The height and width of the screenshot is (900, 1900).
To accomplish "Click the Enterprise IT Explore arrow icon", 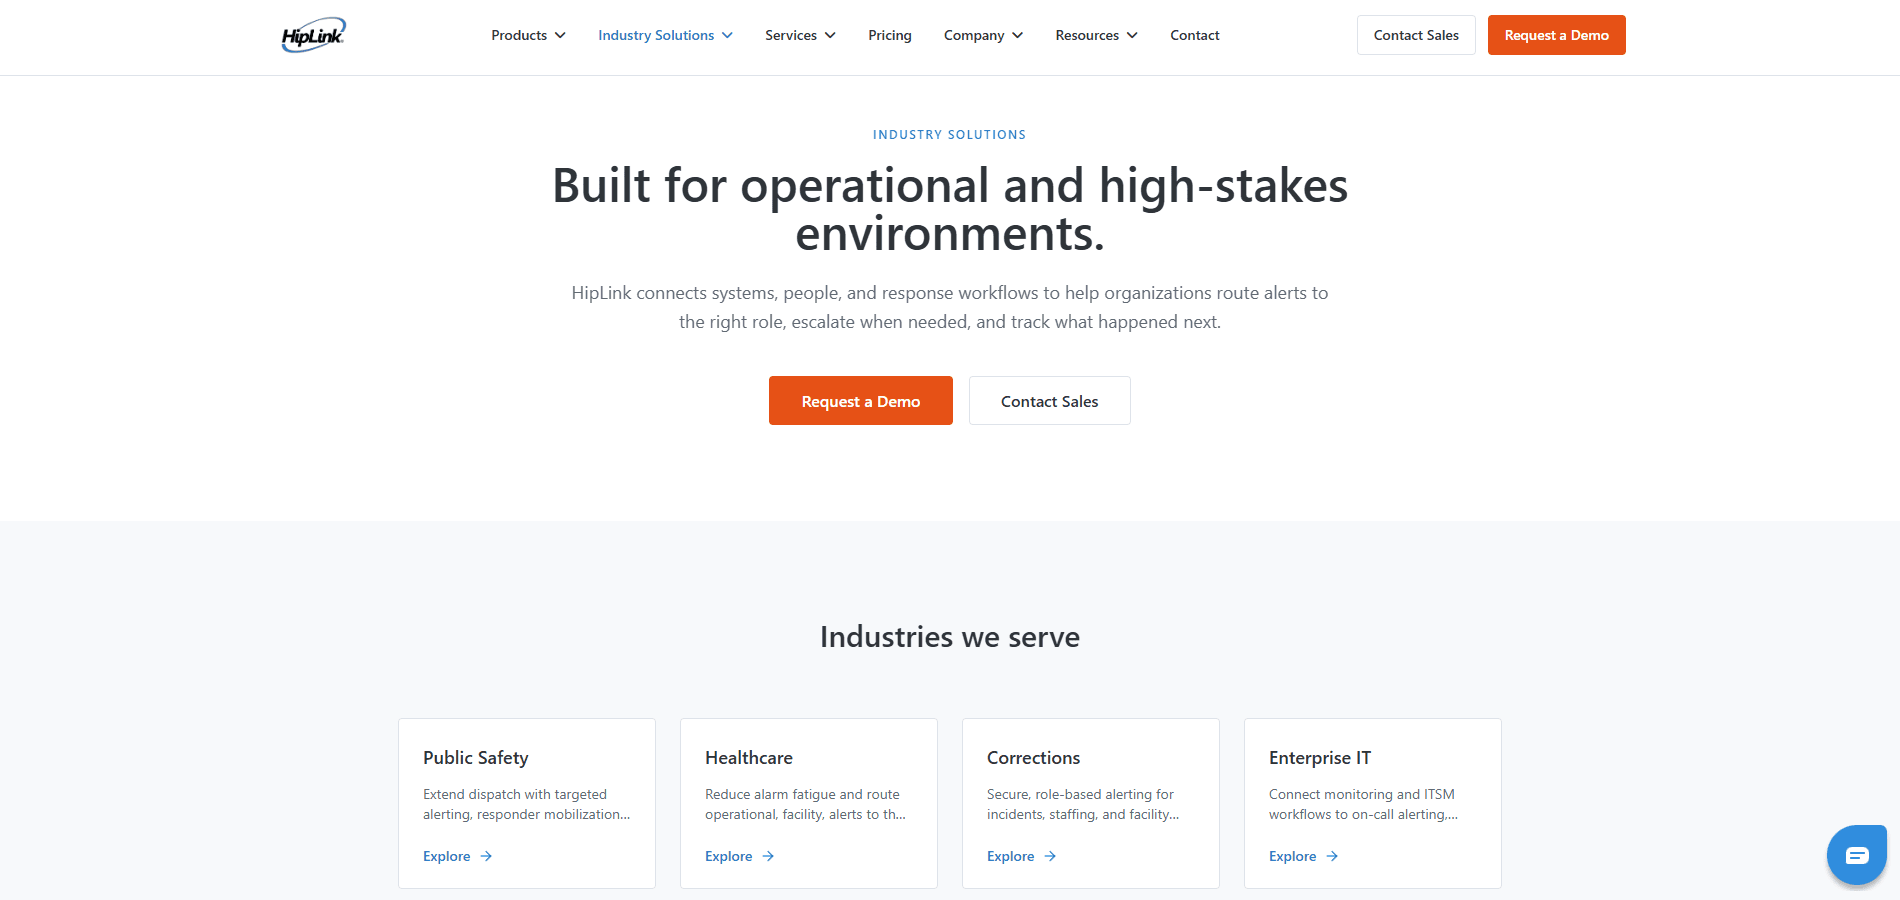I will click(1332, 857).
